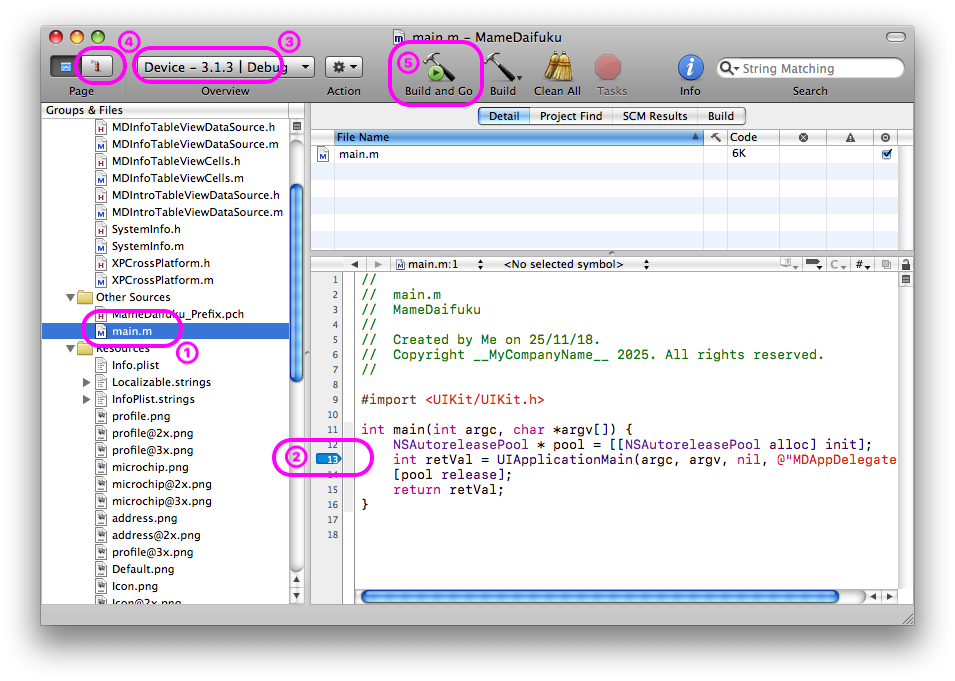This screenshot has height=681, width=955.
Task: Open the Action gear dropdown menu
Action: [343, 67]
